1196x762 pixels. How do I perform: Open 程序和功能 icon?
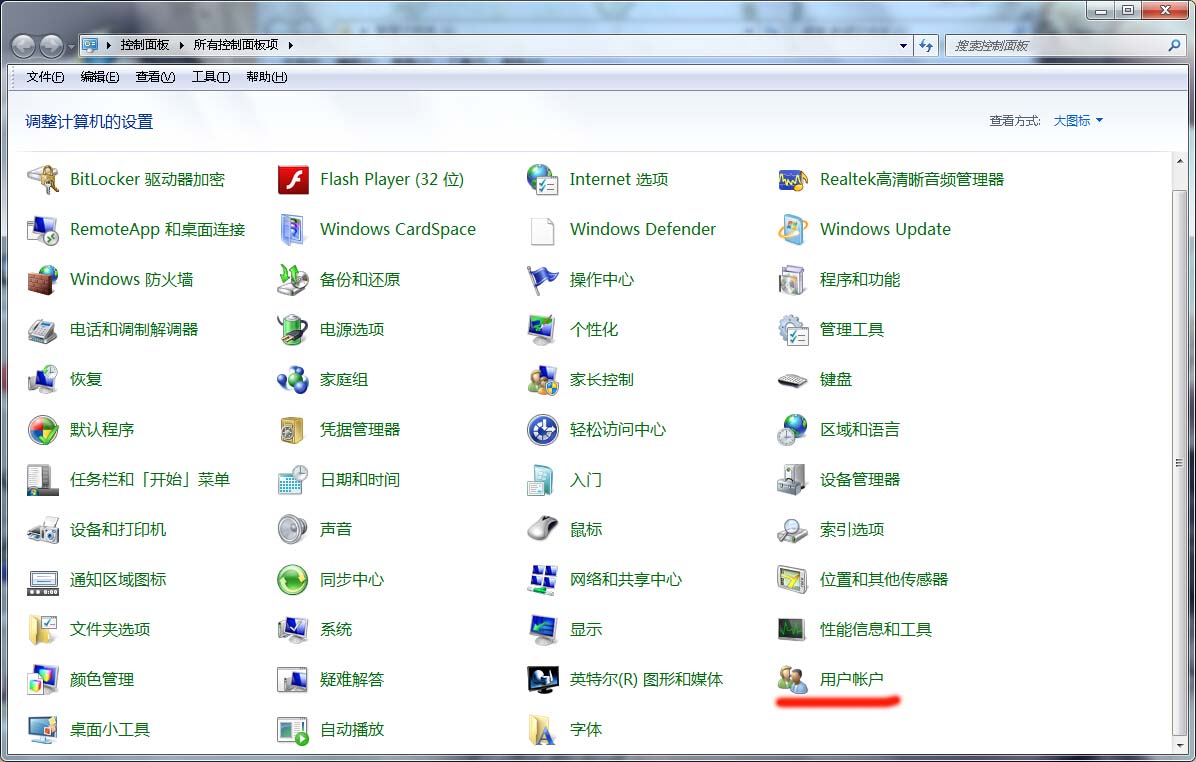793,280
